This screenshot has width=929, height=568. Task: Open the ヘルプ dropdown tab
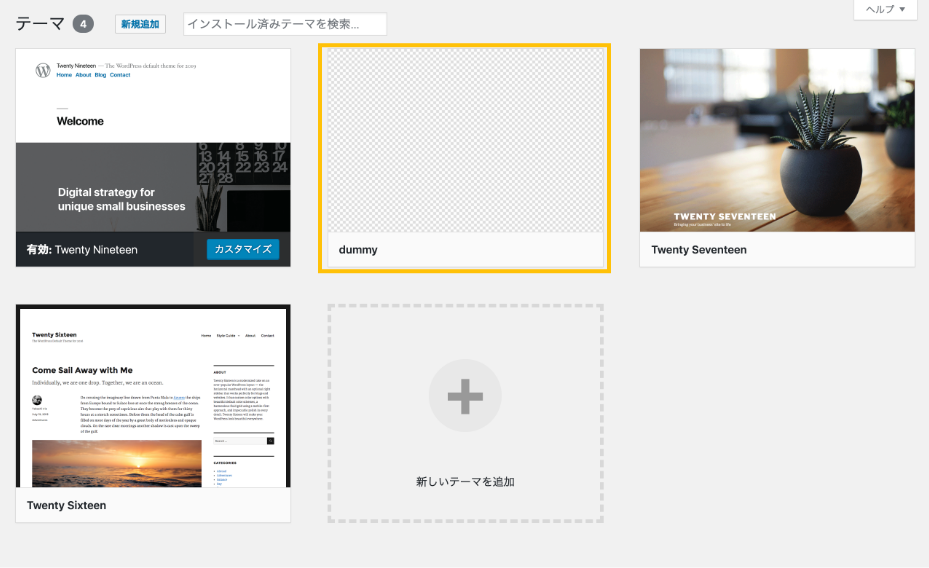click(885, 10)
